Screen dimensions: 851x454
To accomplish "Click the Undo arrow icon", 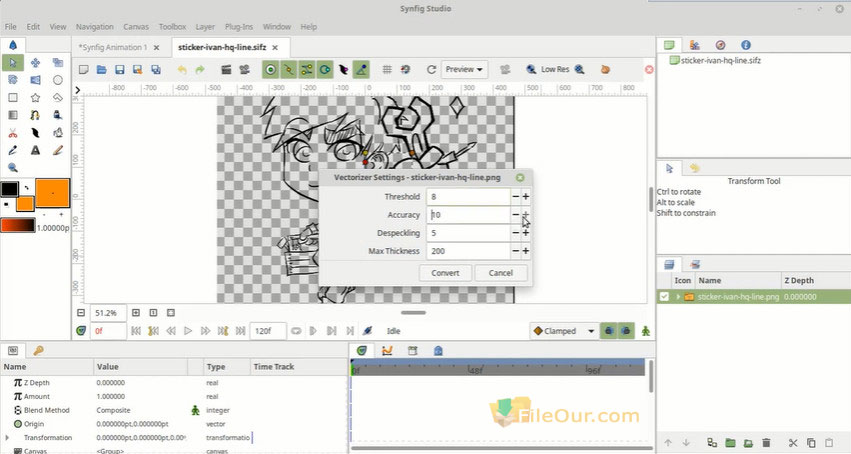I will click(x=182, y=69).
